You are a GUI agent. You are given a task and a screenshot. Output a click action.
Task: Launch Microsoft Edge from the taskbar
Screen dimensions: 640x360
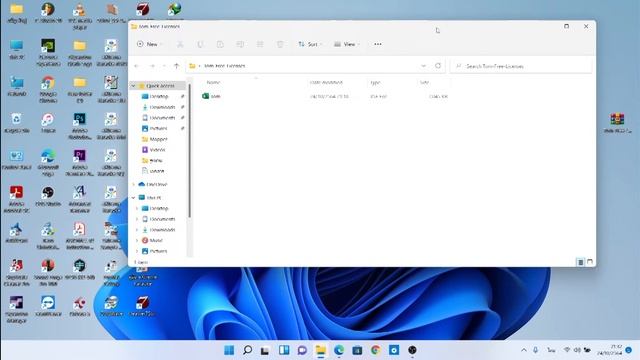(339, 350)
